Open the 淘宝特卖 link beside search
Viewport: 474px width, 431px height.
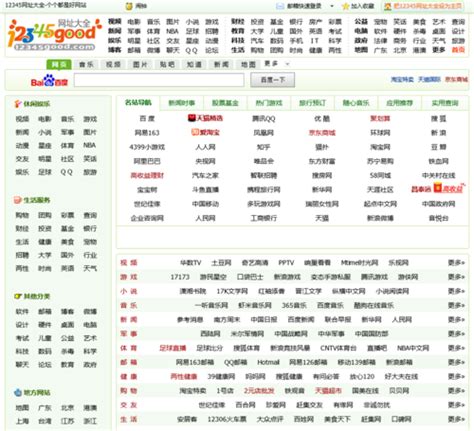[402, 79]
